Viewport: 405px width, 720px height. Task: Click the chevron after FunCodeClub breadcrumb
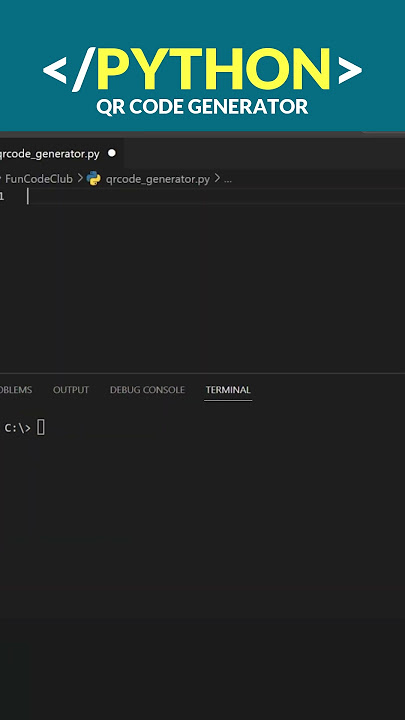80,179
